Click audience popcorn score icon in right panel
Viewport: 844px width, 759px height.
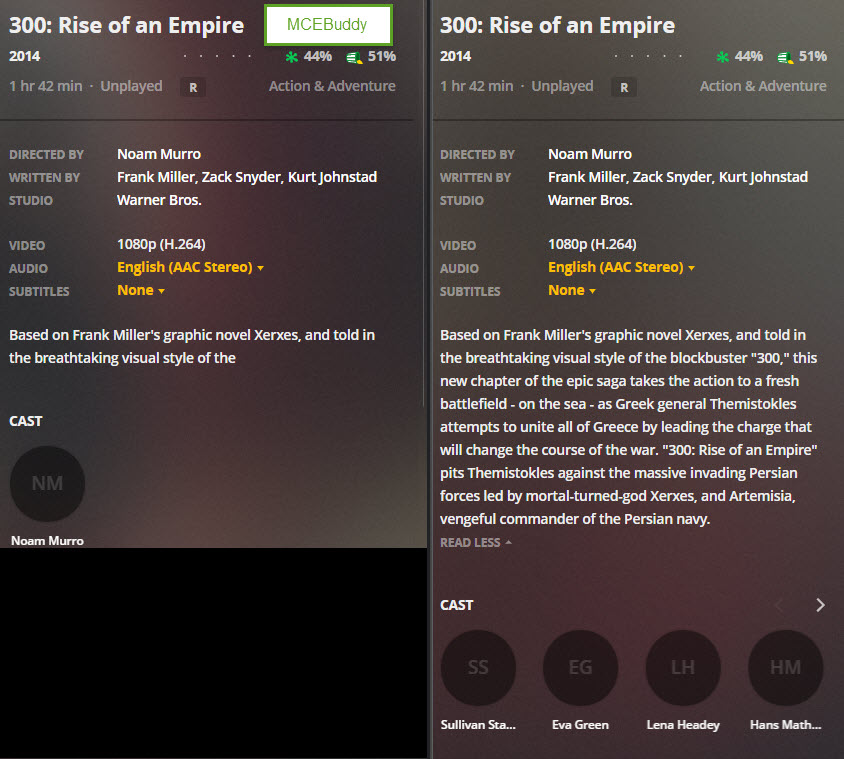pyautogui.click(x=786, y=57)
